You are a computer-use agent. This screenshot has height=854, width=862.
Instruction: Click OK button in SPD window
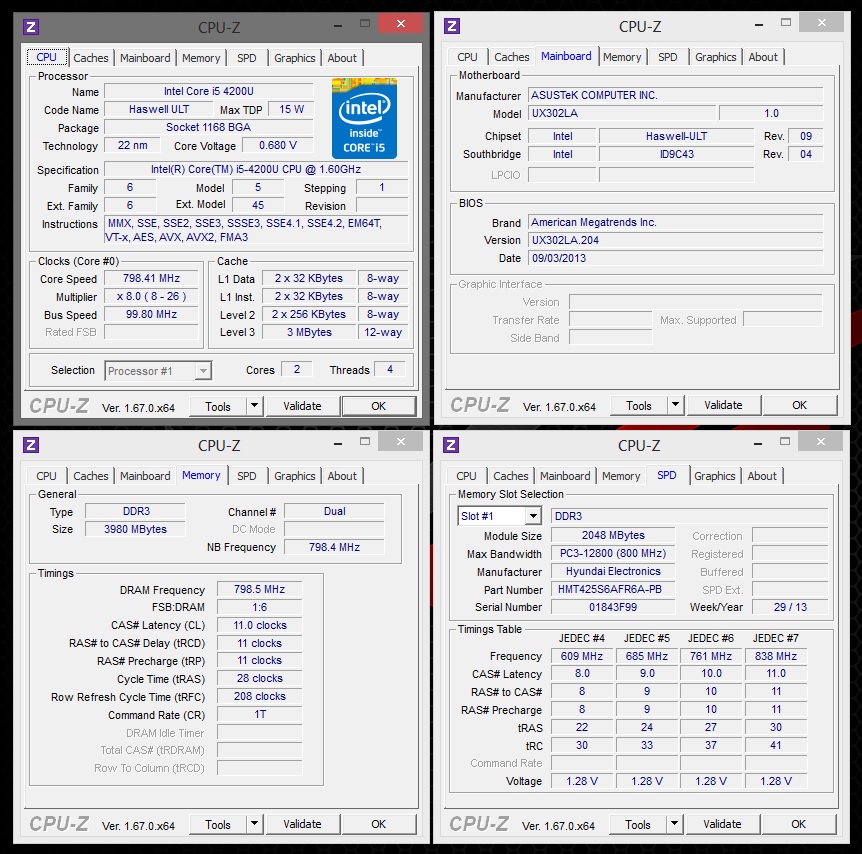pyautogui.click(x=799, y=824)
